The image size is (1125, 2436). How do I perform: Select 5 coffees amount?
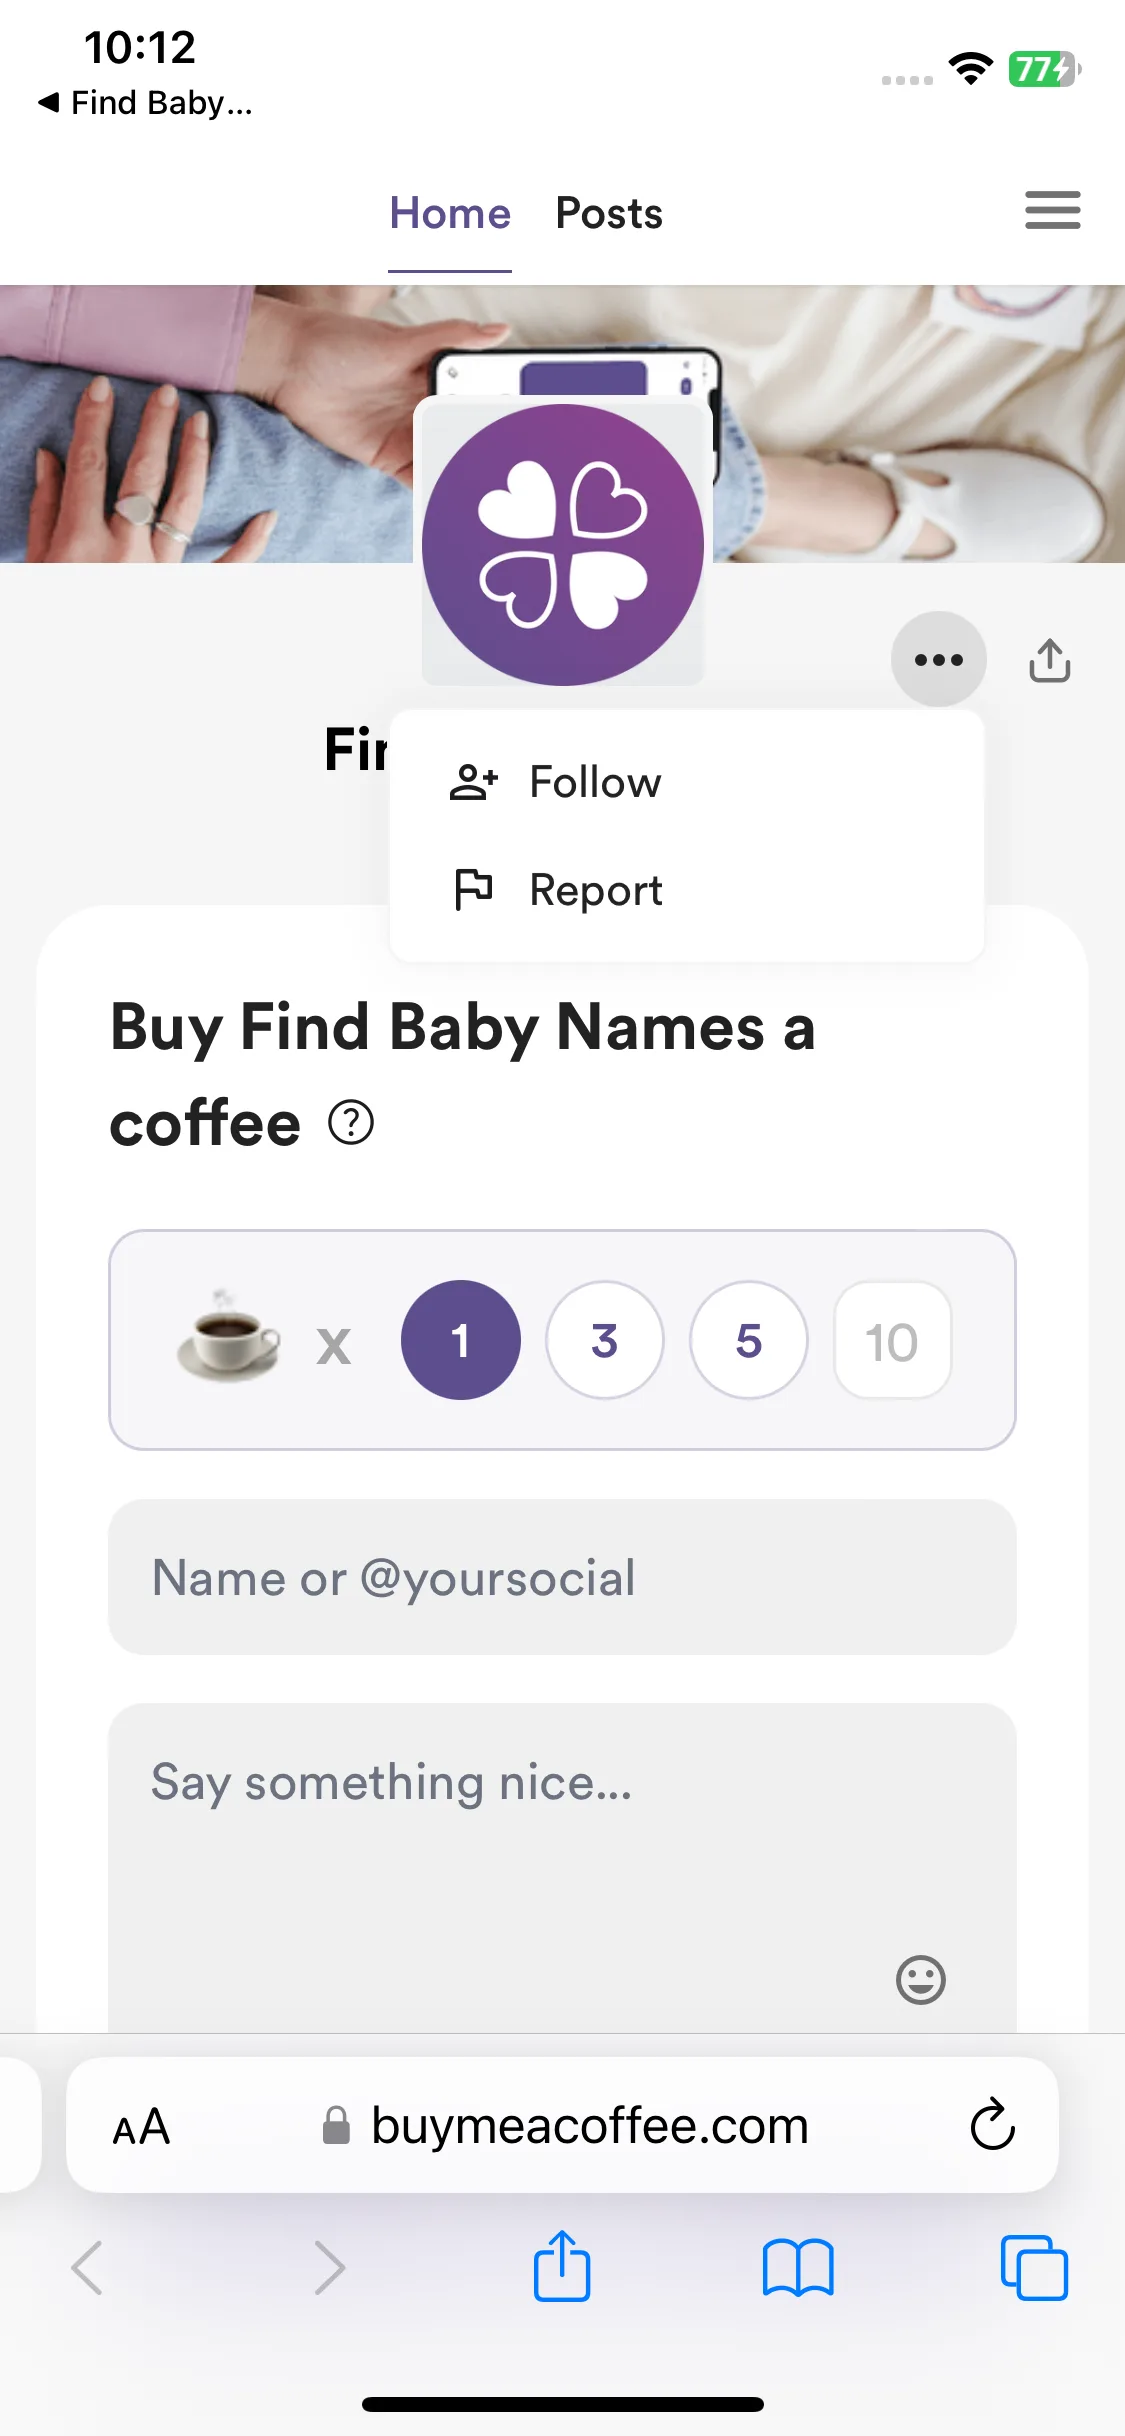pos(748,1340)
